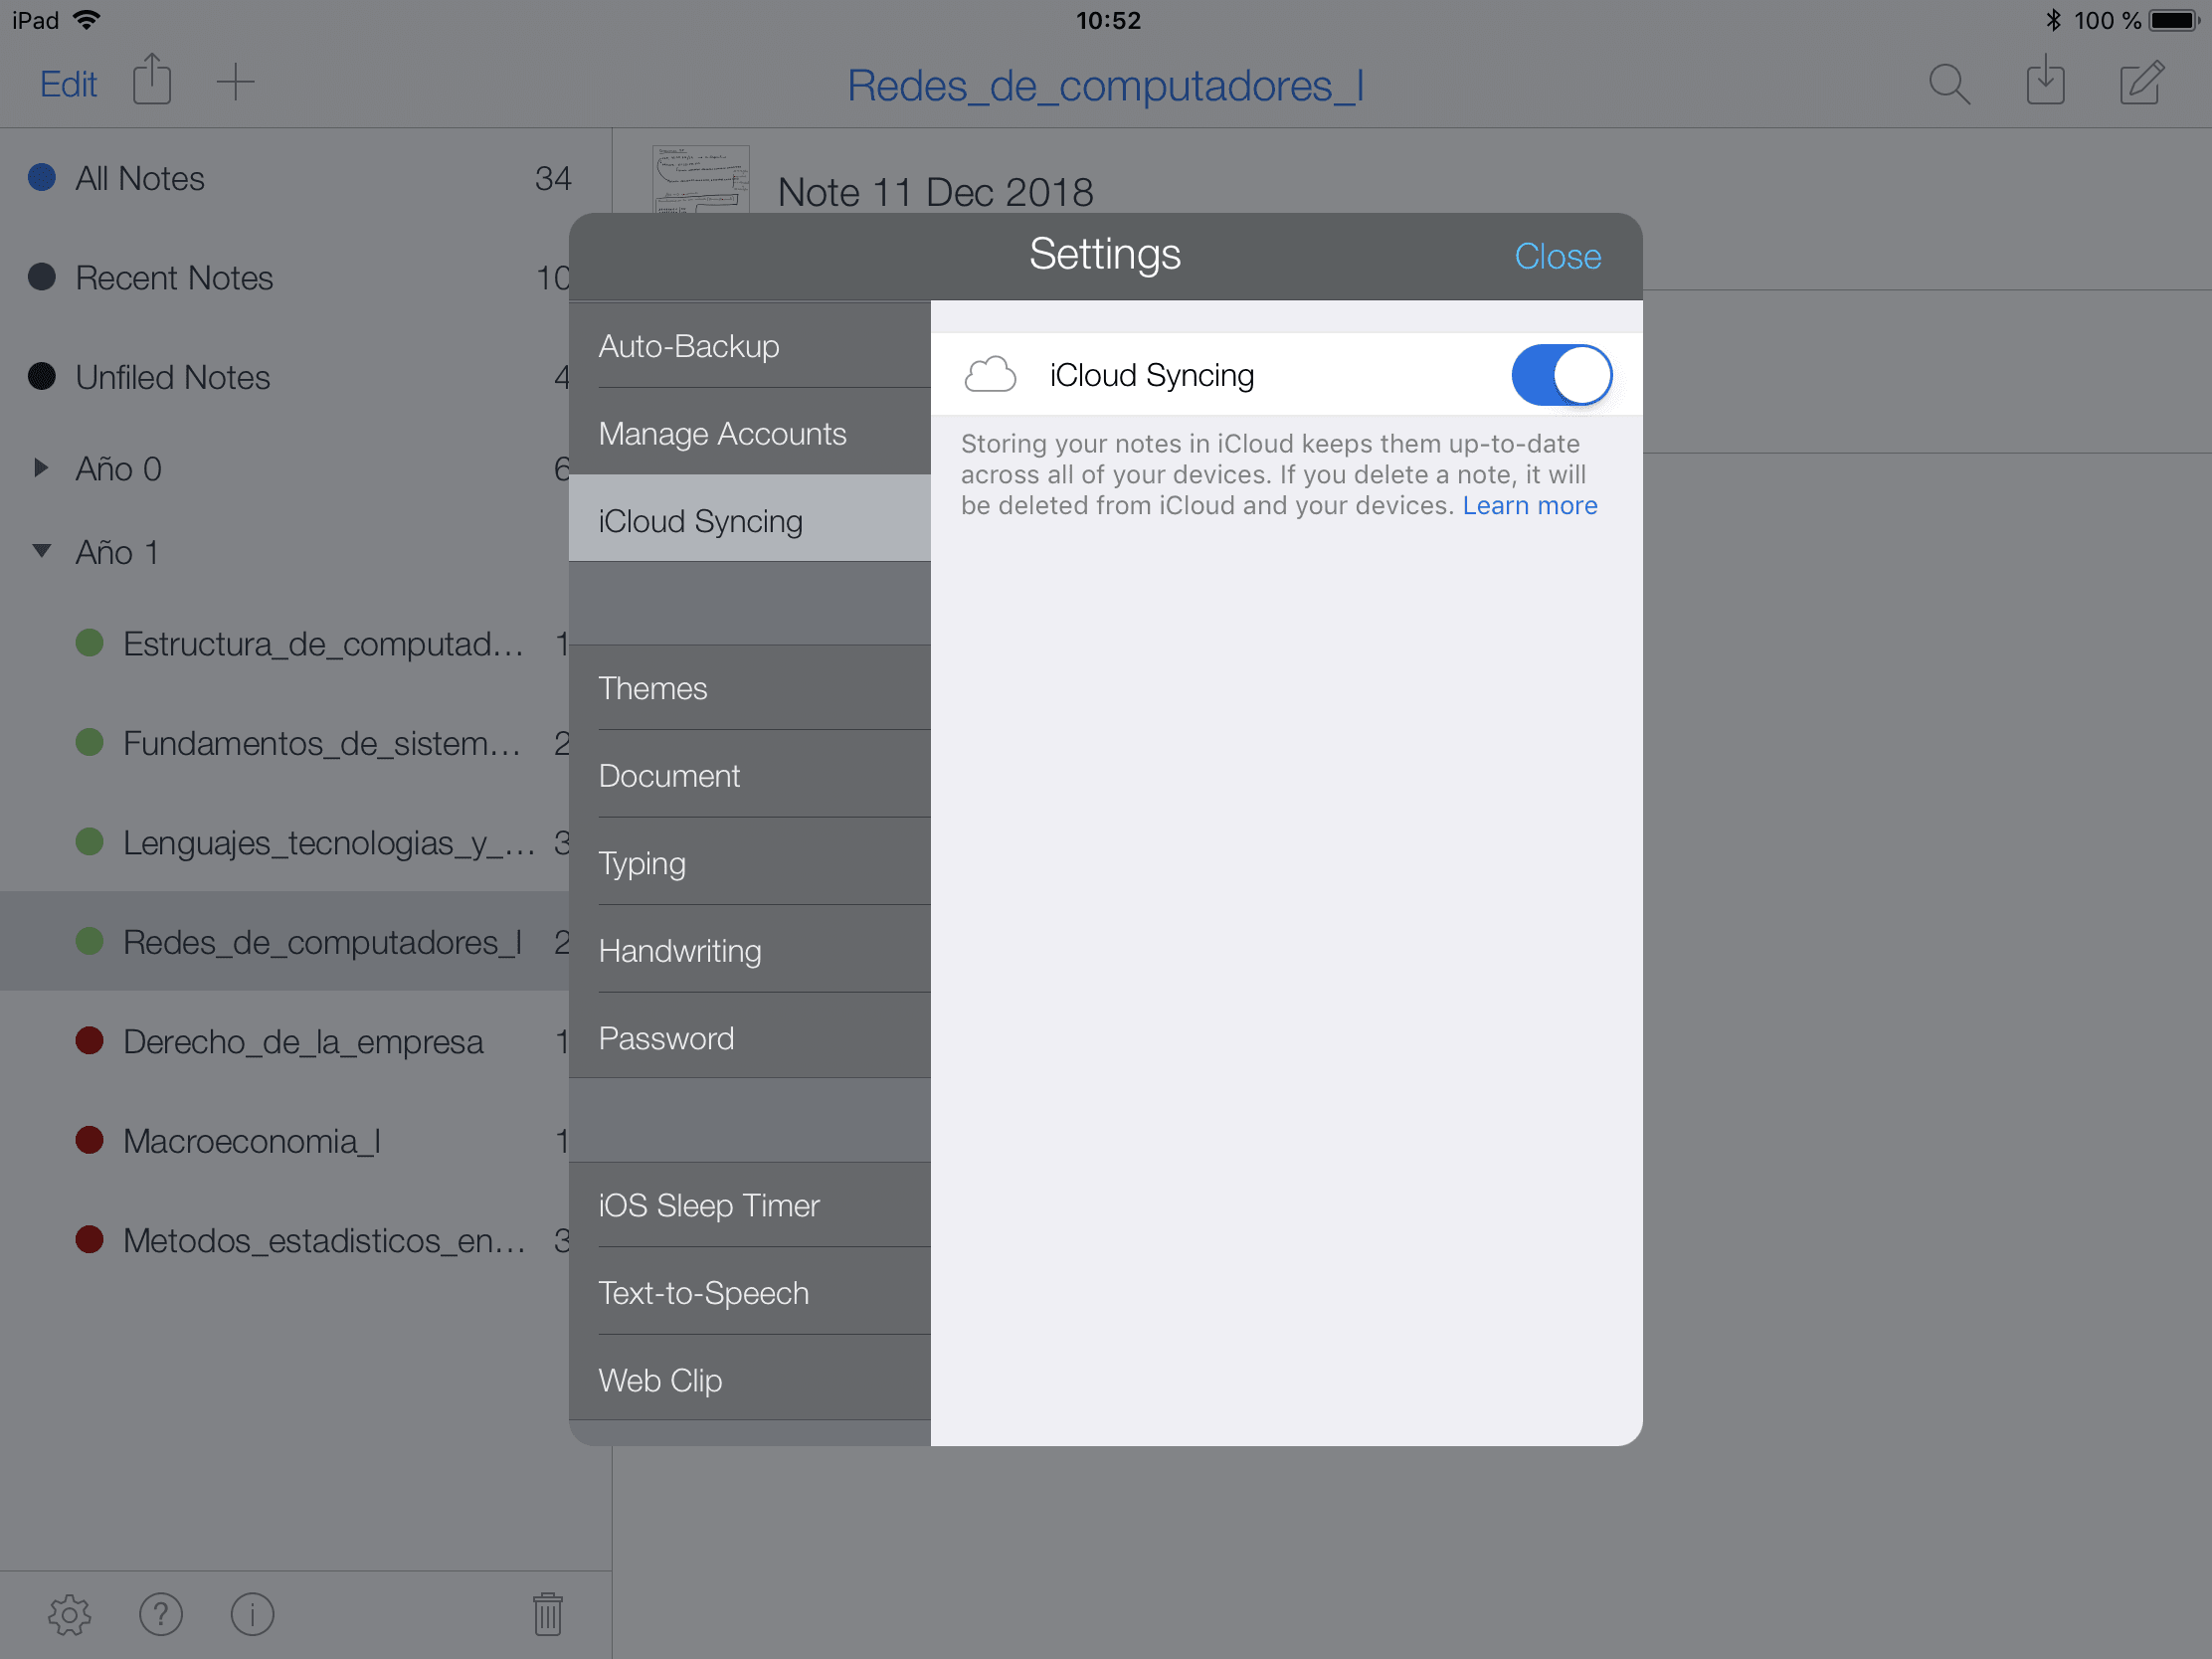
Task: Collapse the Año 1 divider
Action: [41, 551]
